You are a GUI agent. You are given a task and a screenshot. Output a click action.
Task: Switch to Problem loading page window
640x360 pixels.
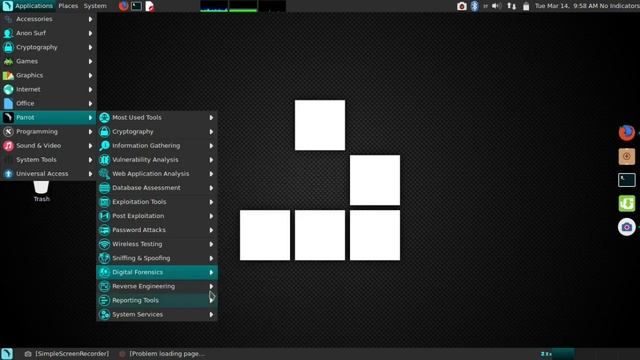coord(162,354)
